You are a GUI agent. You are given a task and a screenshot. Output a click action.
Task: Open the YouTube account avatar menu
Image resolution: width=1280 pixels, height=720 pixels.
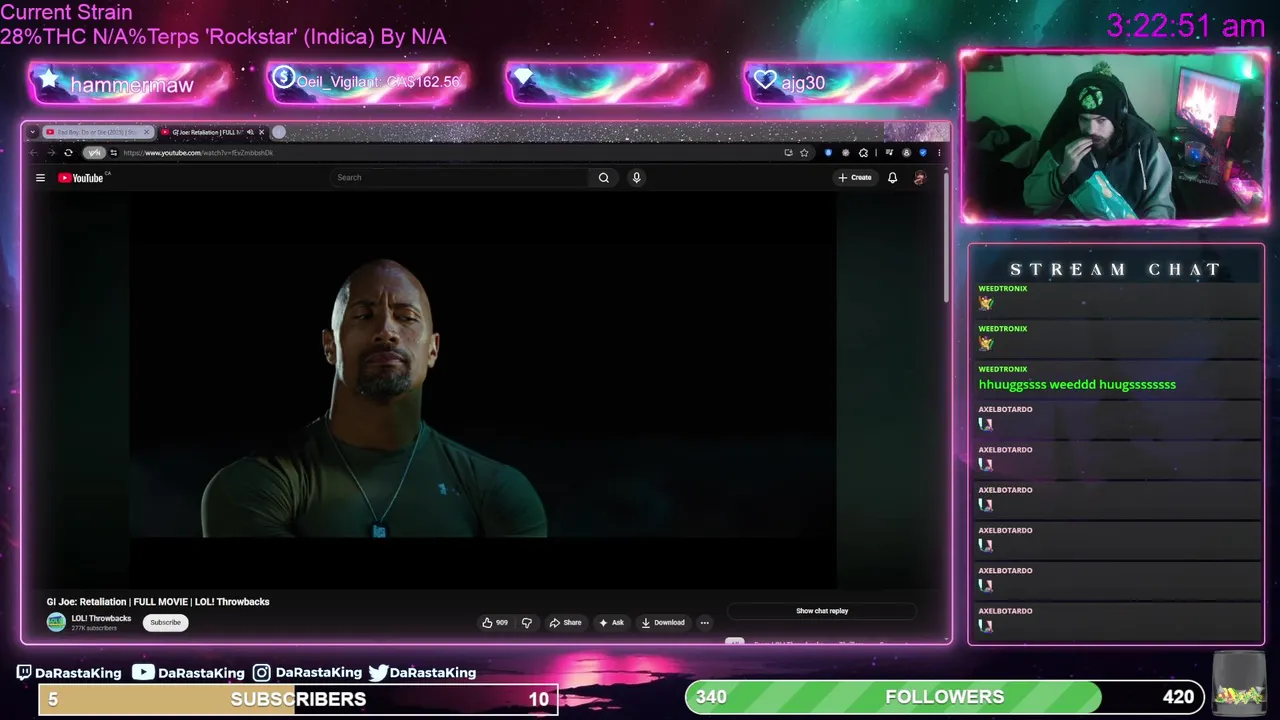click(919, 178)
